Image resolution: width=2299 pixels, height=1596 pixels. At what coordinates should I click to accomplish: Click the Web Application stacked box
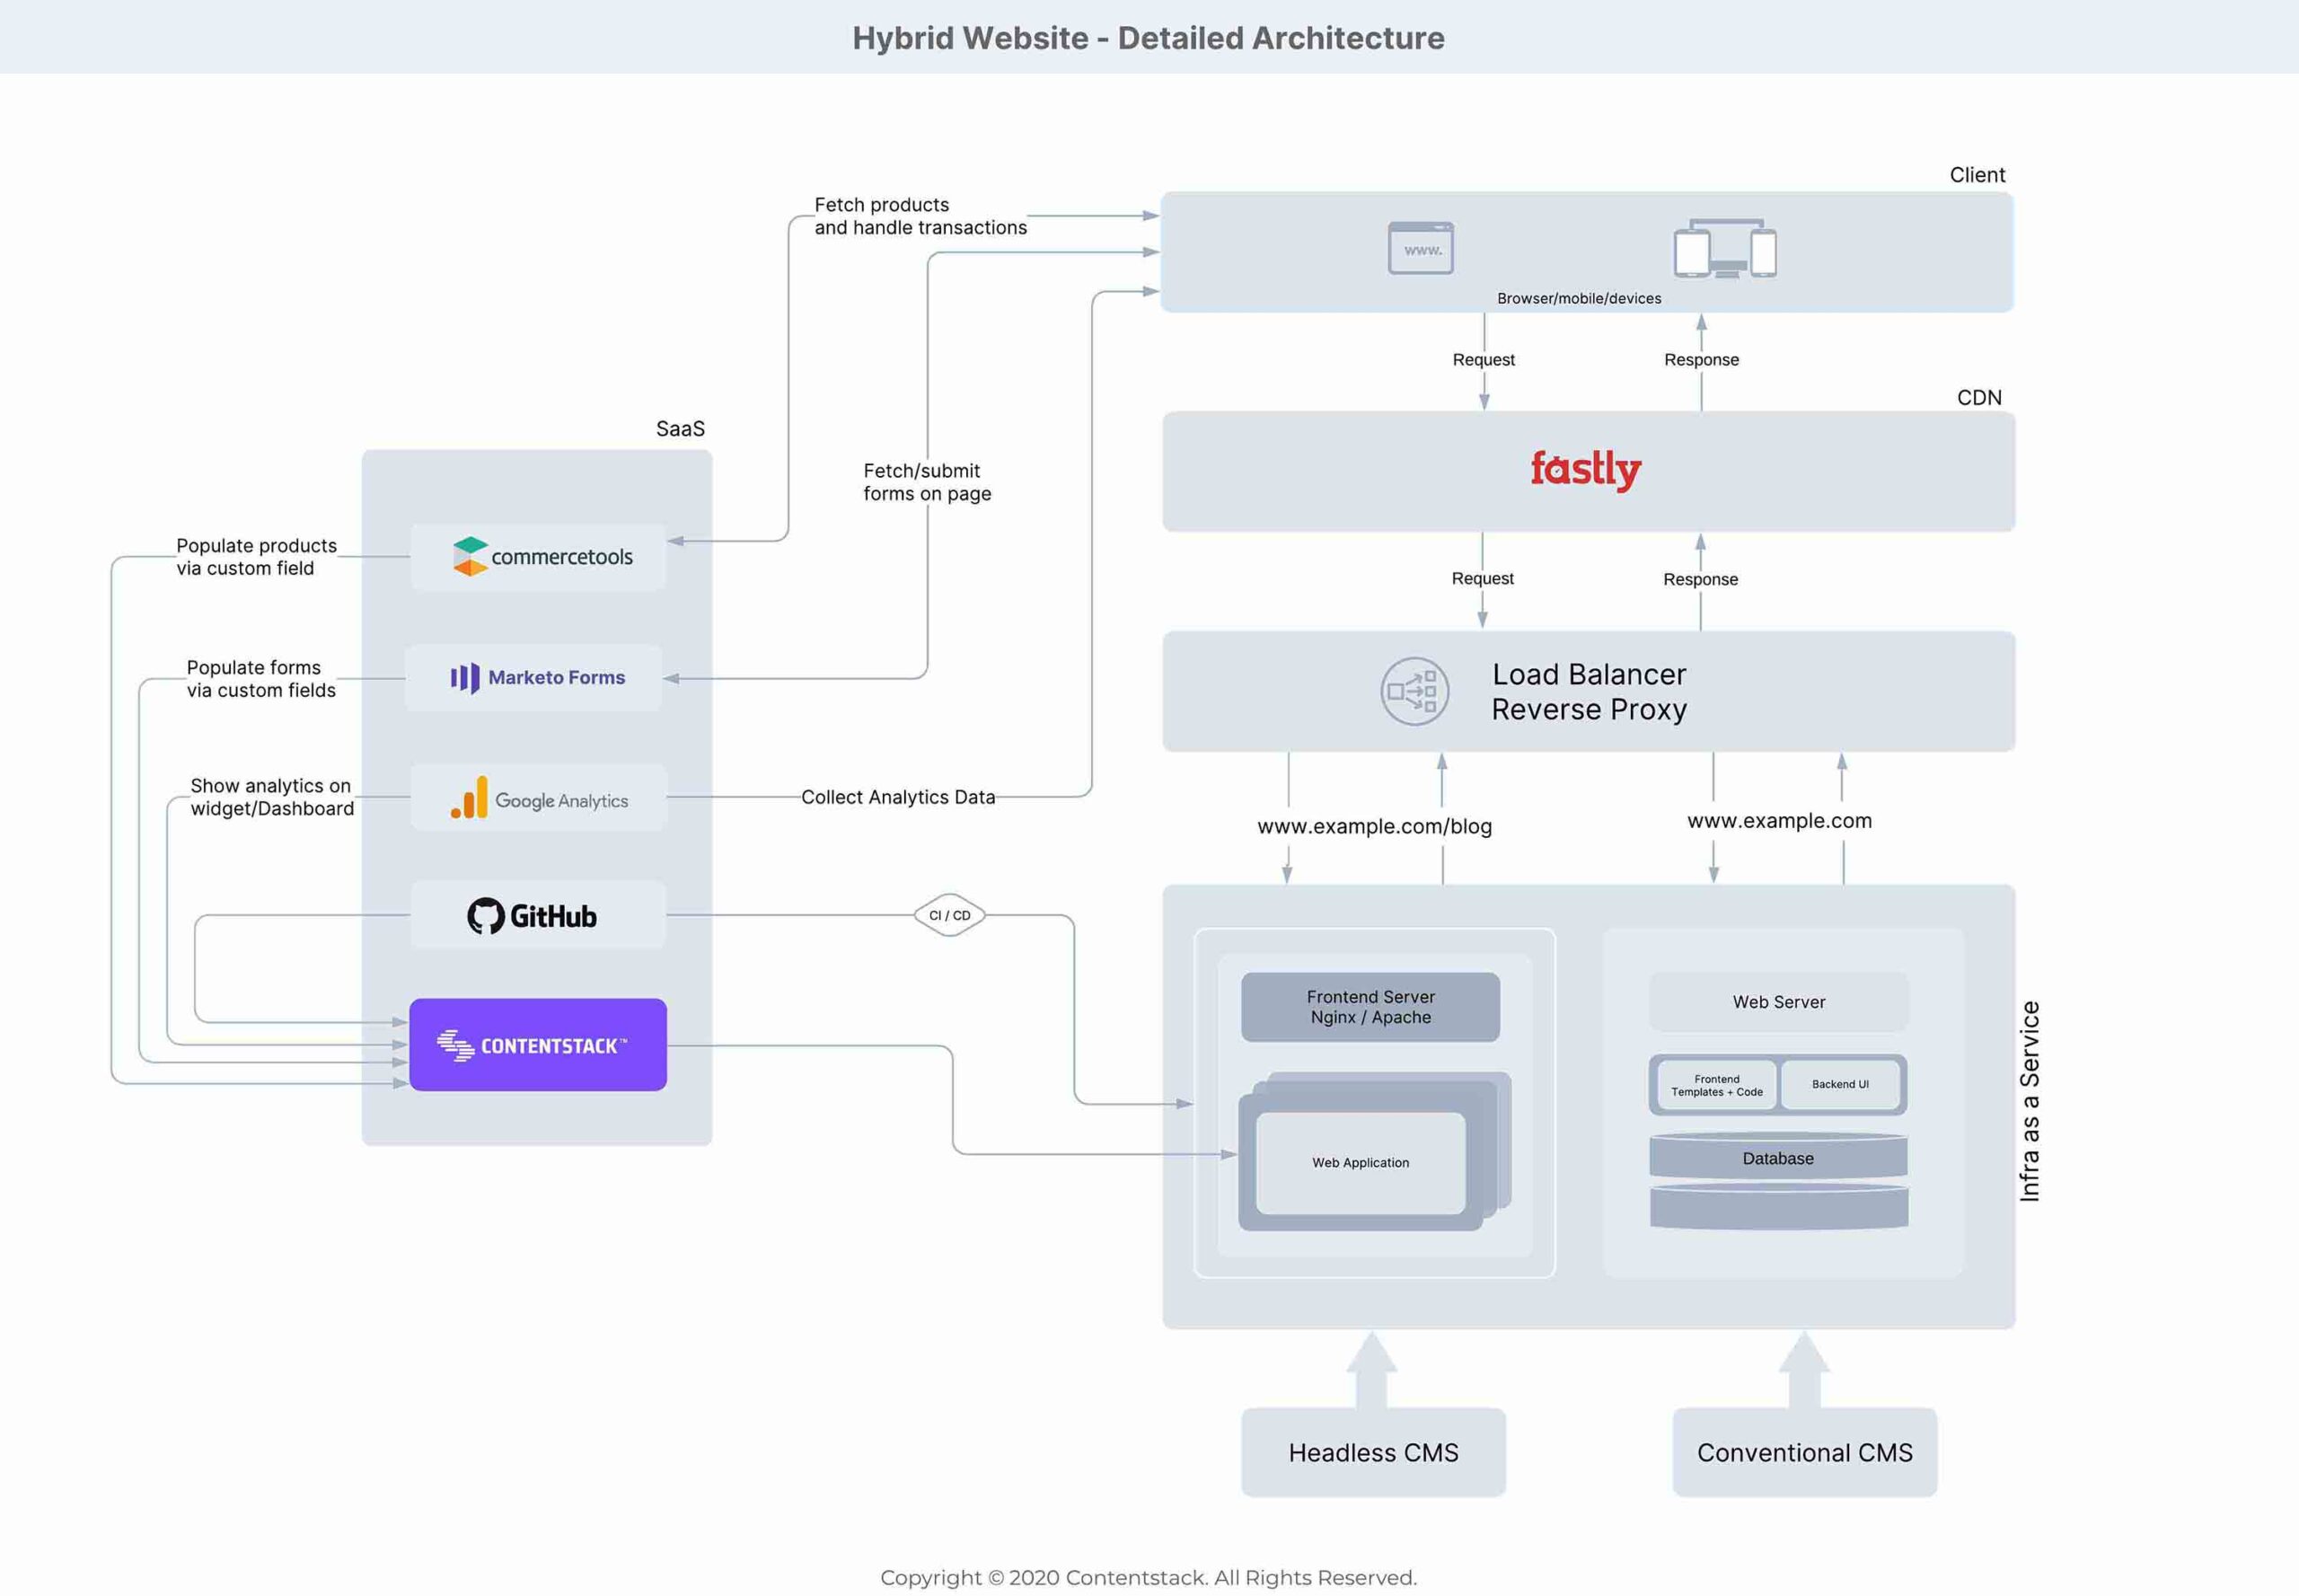tap(1361, 1162)
